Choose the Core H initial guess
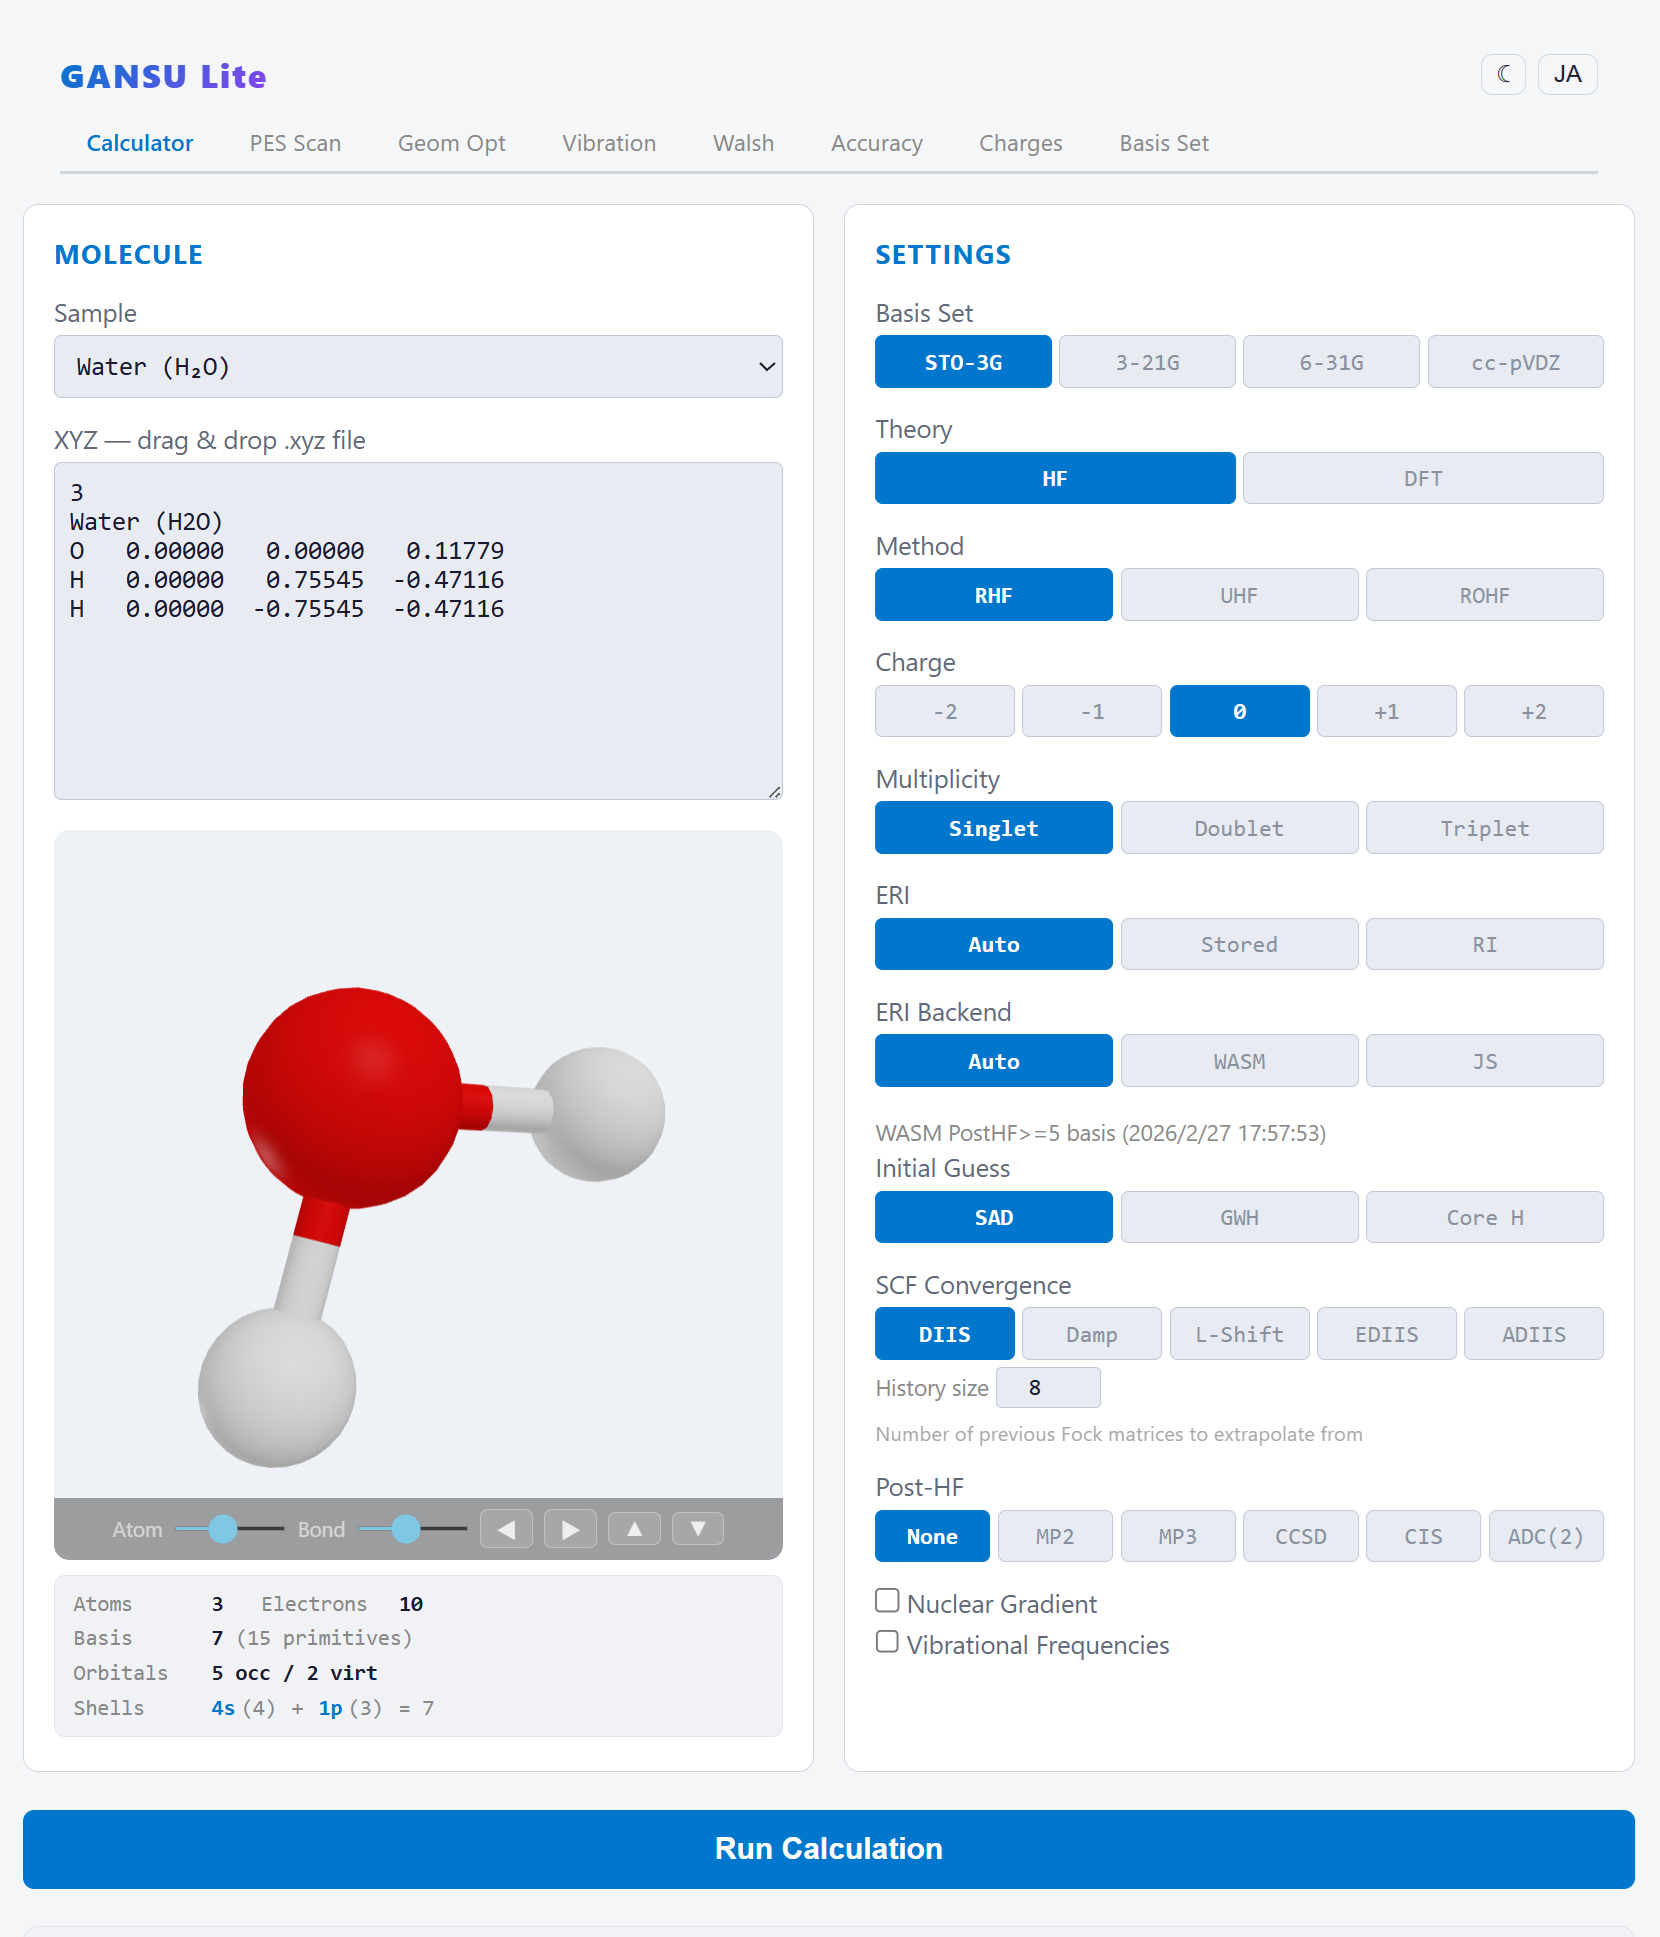The image size is (1660, 1937). [1484, 1217]
